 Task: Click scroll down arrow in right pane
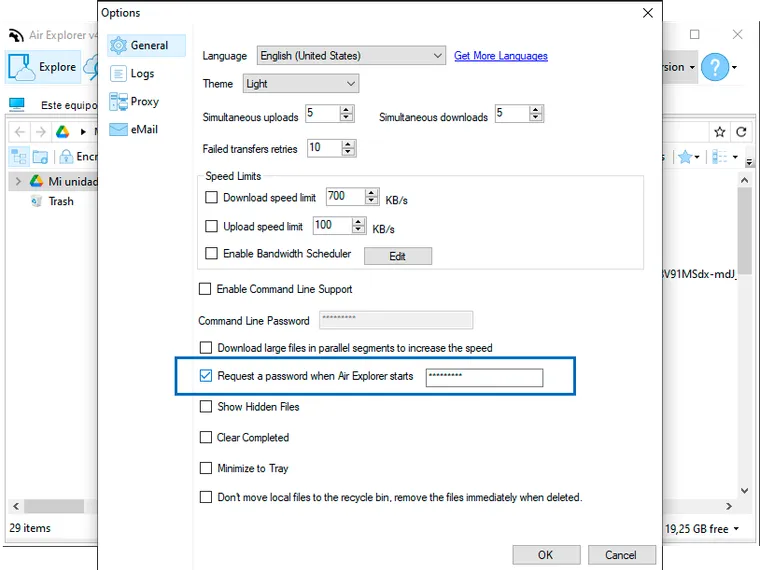click(744, 490)
